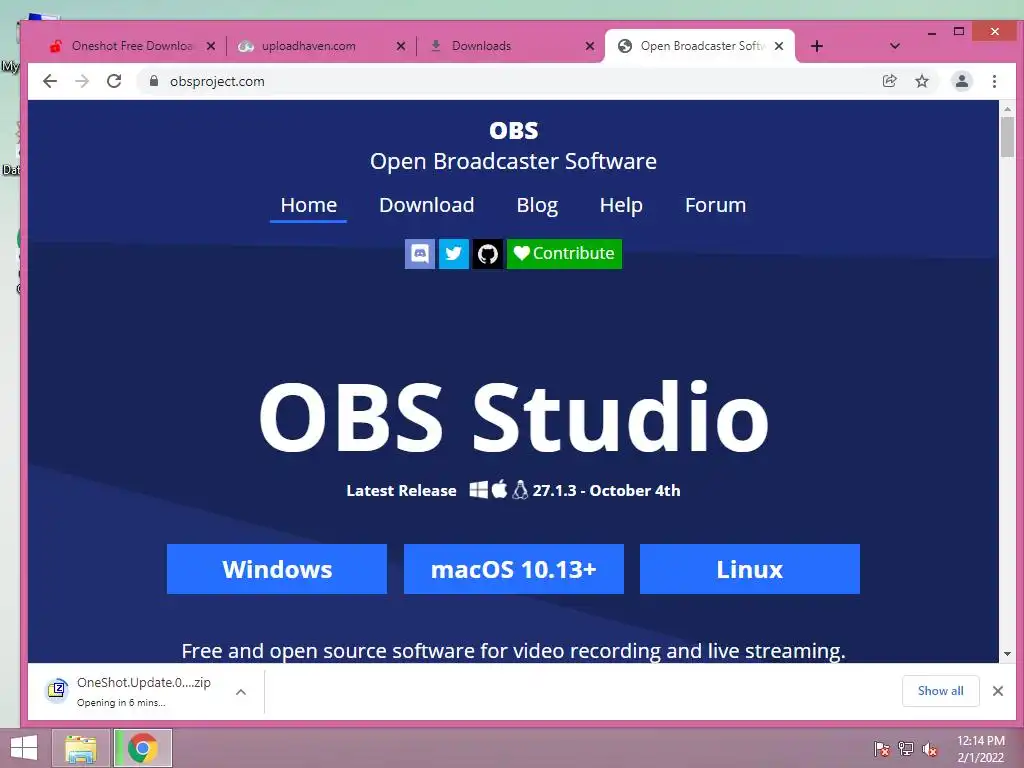1024x768 pixels.
Task: Click the network tray icon
Action: tap(905, 749)
